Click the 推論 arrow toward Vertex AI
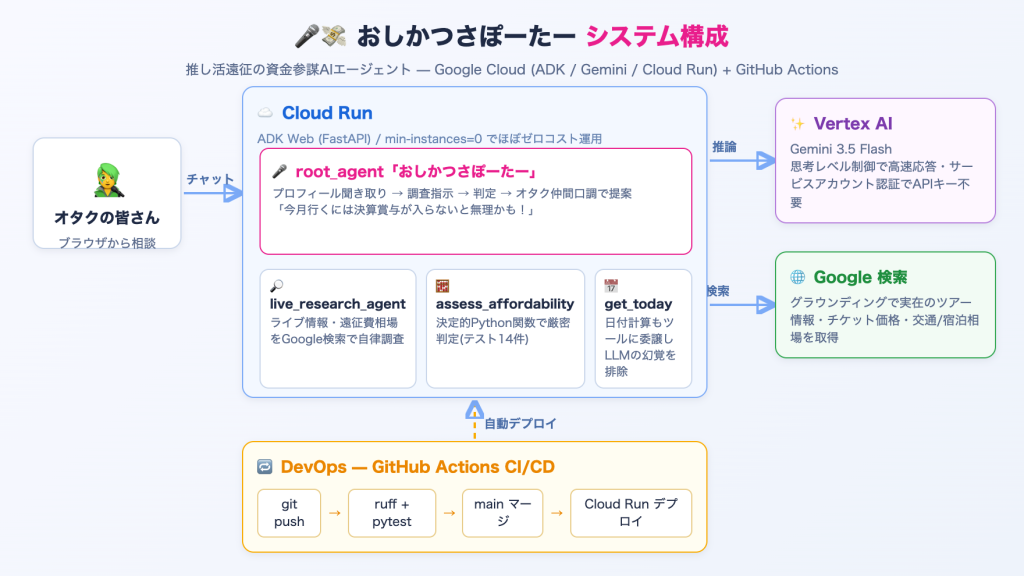 743,161
